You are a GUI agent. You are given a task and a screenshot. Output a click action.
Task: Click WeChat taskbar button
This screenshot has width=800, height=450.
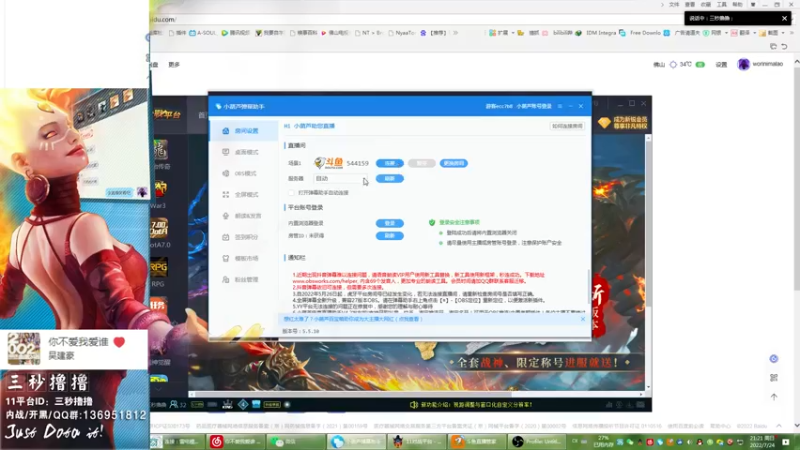[x=296, y=441]
